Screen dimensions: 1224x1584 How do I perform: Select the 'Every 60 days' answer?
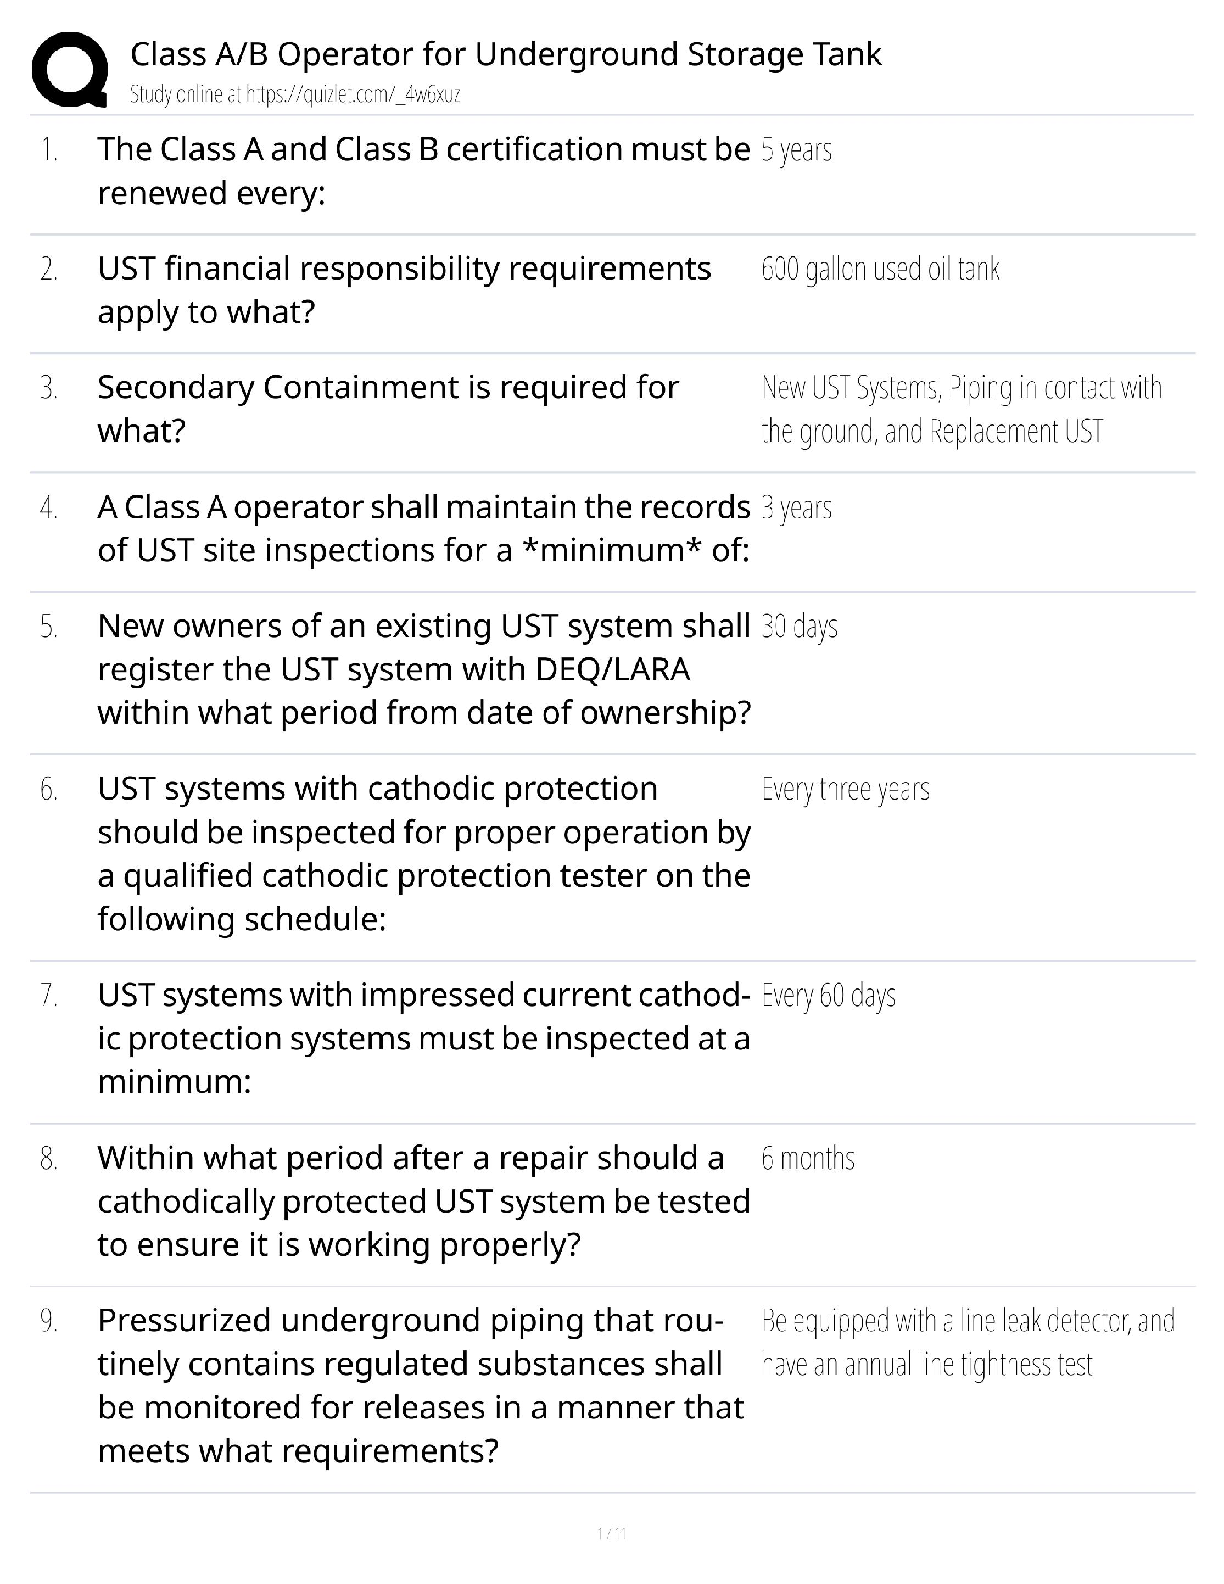coord(828,996)
